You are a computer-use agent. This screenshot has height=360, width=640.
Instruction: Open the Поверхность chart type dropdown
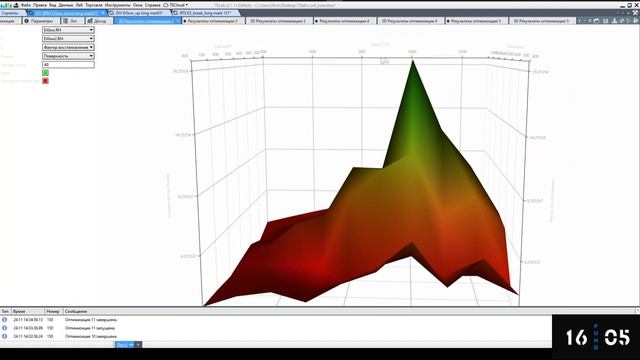68,56
